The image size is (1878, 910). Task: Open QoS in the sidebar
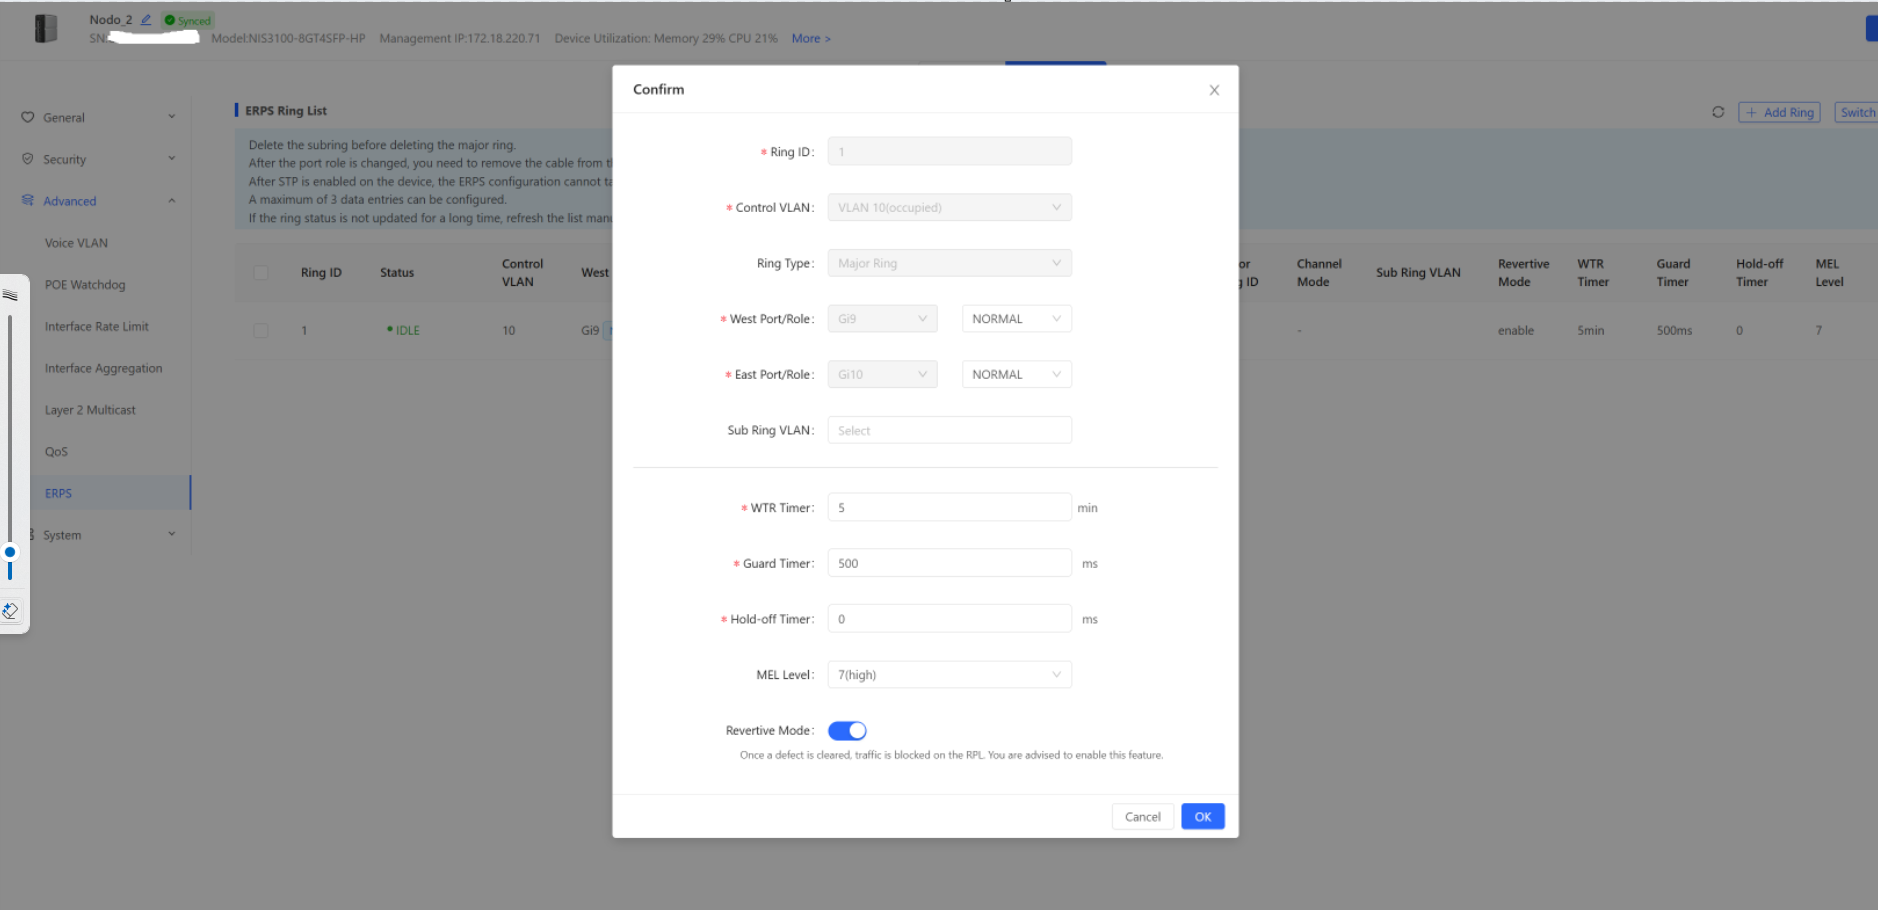point(56,452)
